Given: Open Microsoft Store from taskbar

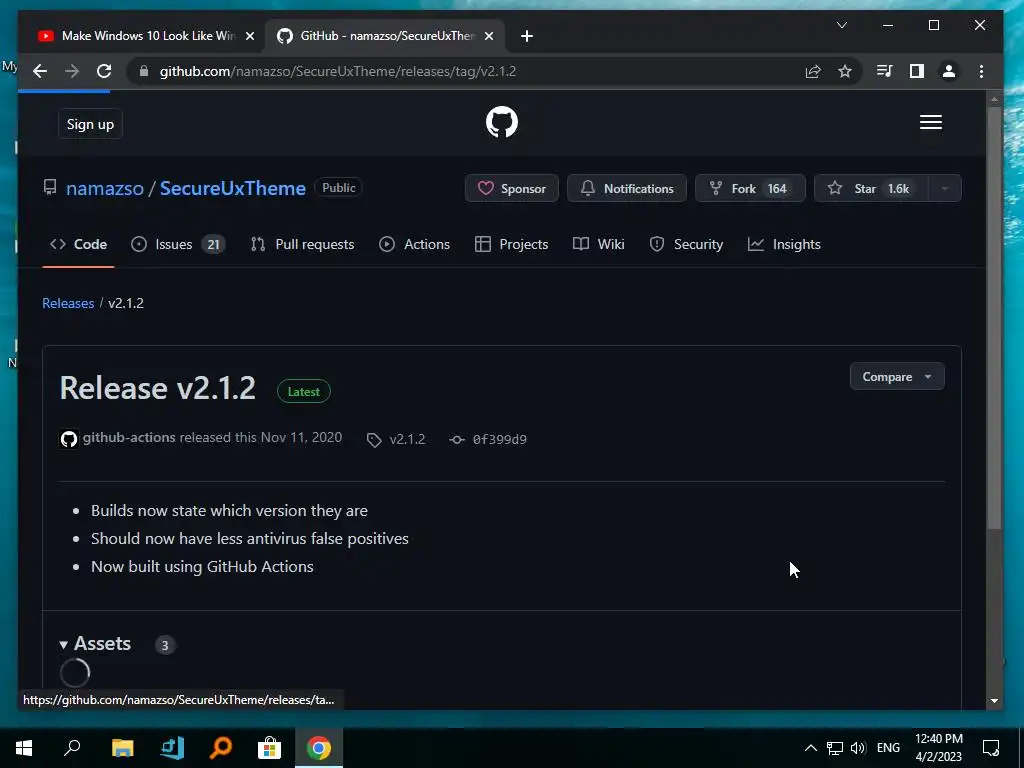Looking at the screenshot, I should point(269,748).
